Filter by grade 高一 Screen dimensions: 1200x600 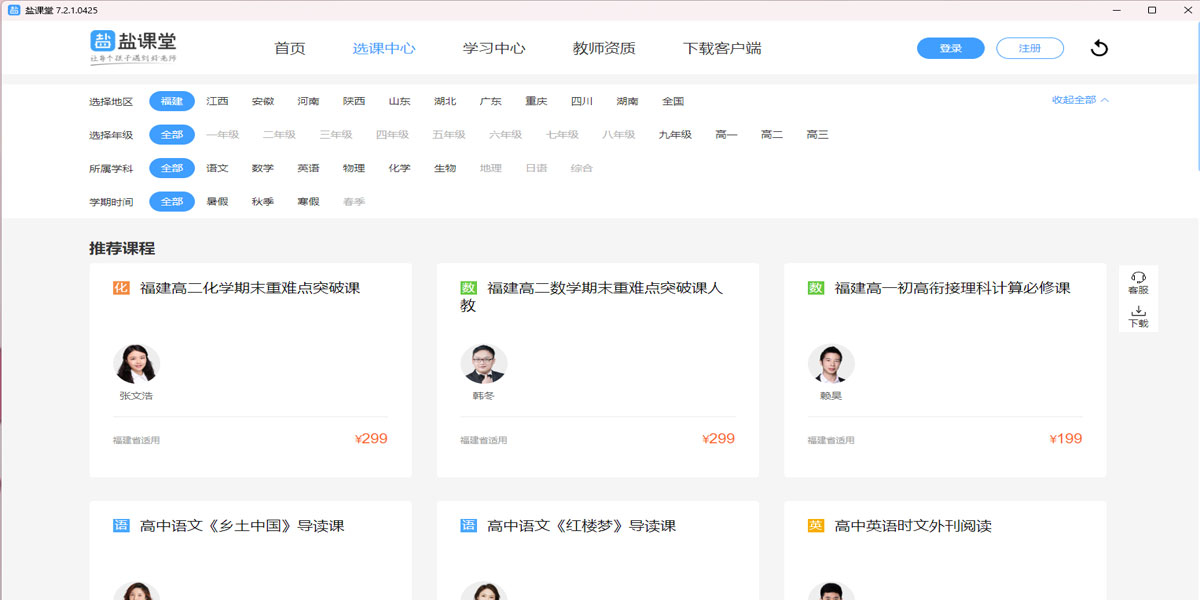tap(726, 134)
